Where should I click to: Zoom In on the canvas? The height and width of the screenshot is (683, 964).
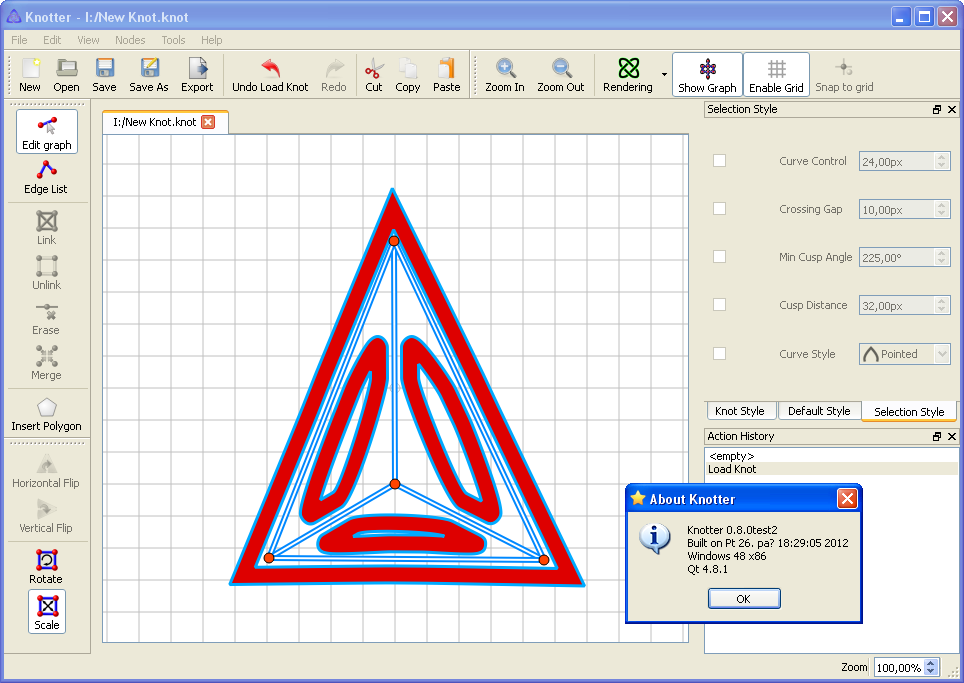[x=505, y=75]
